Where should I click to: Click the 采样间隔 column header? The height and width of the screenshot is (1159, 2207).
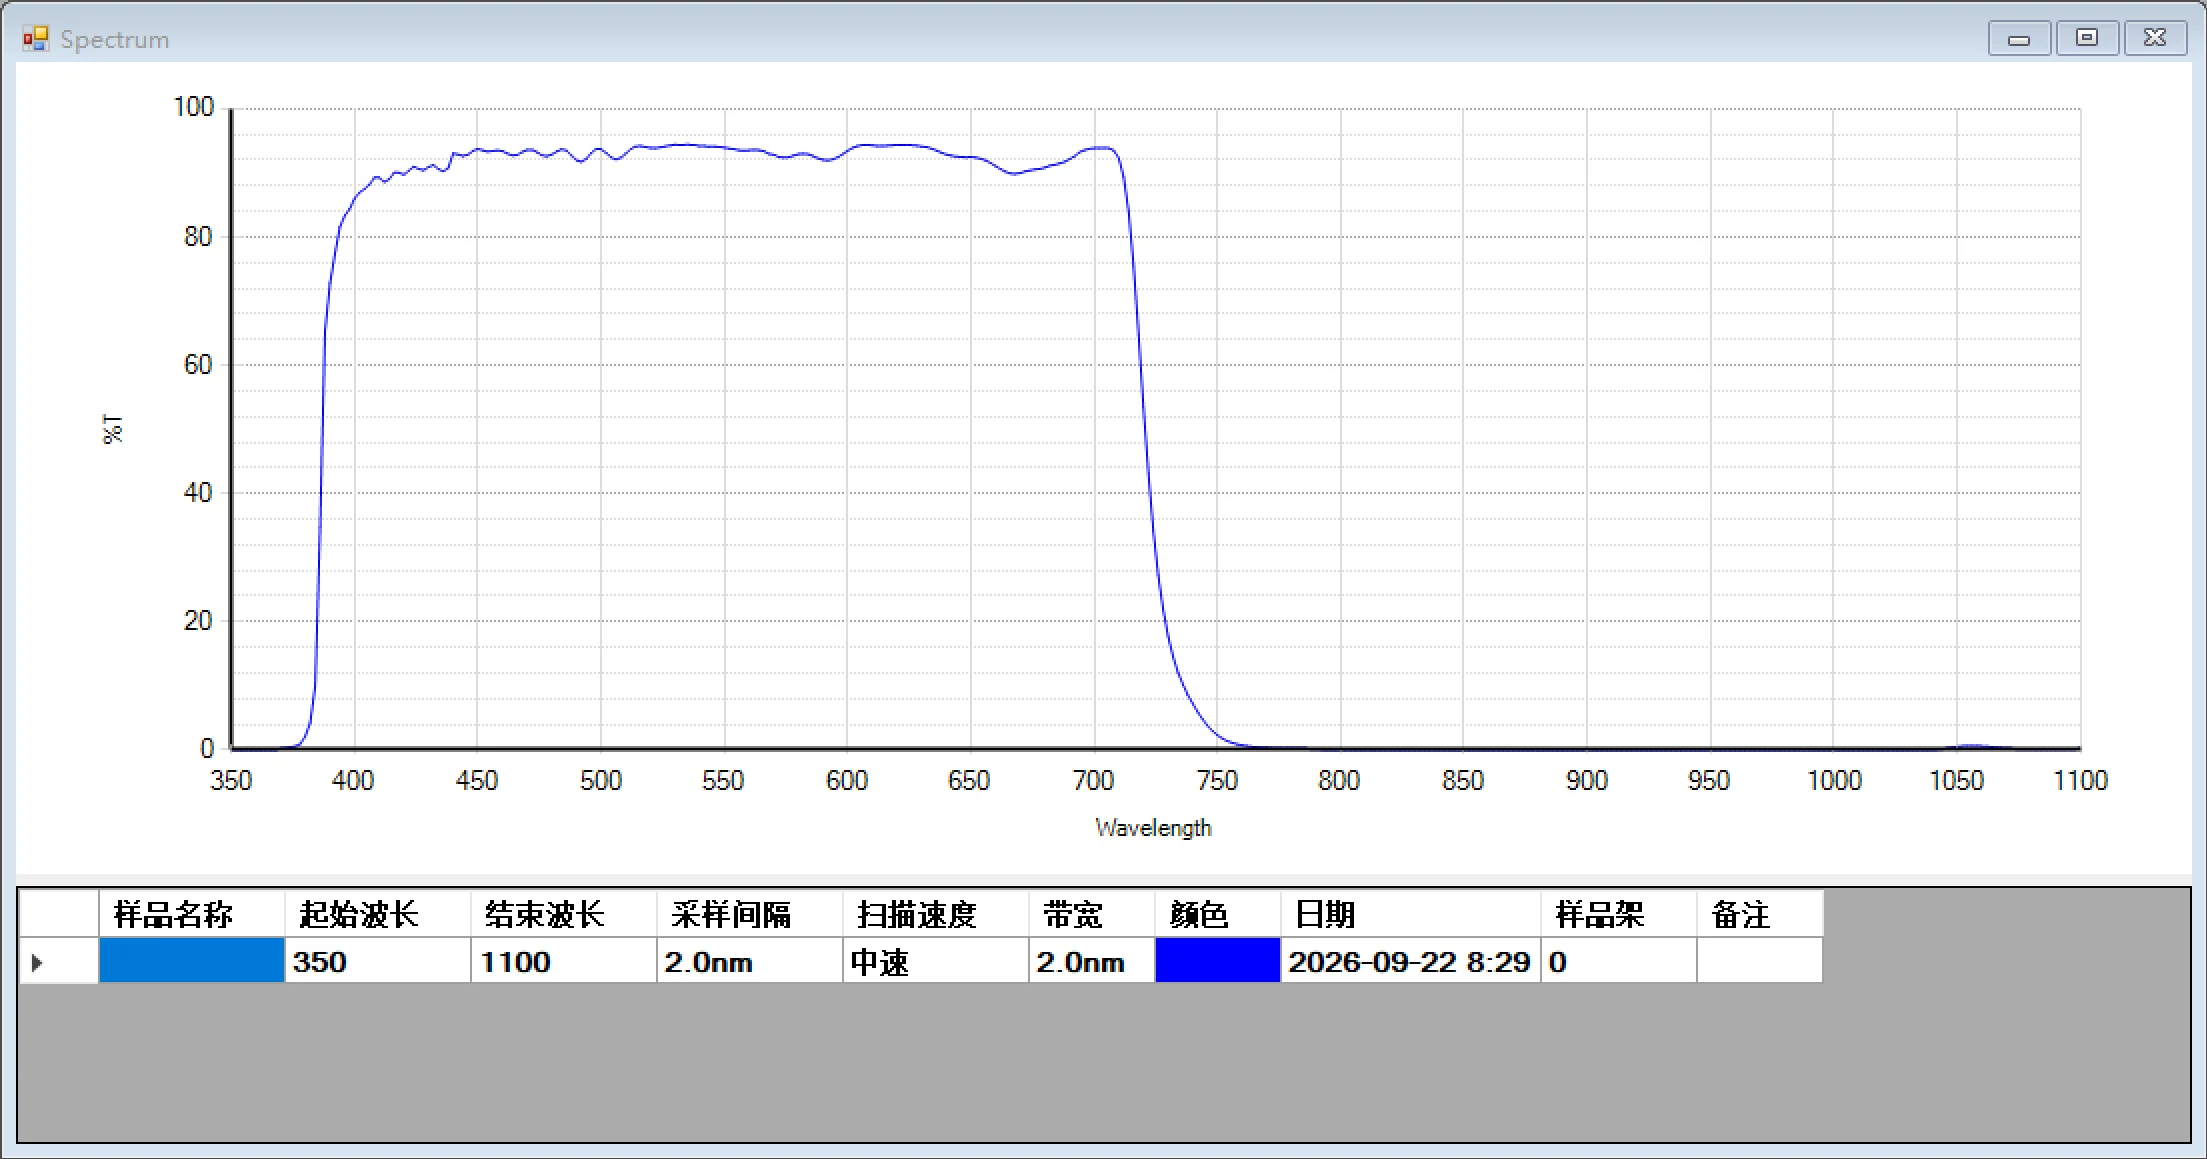point(750,913)
